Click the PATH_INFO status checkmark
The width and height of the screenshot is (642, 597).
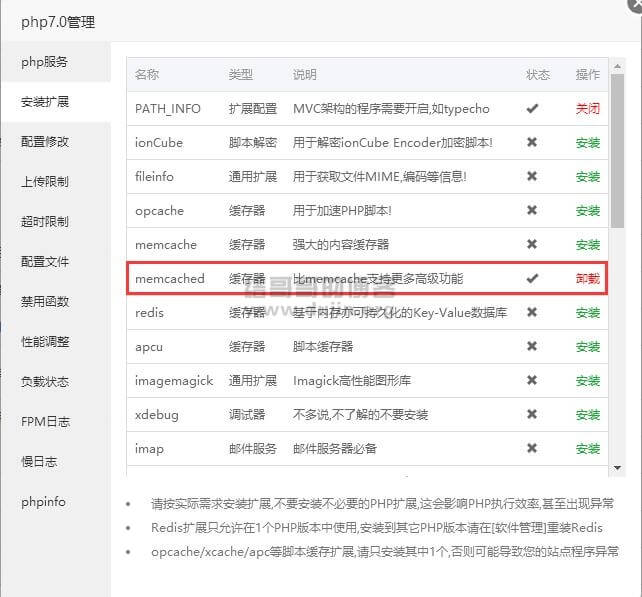click(532, 109)
